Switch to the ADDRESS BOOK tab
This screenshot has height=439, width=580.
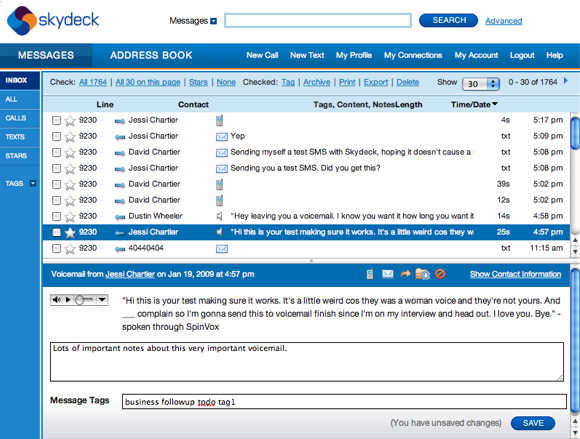click(x=151, y=55)
